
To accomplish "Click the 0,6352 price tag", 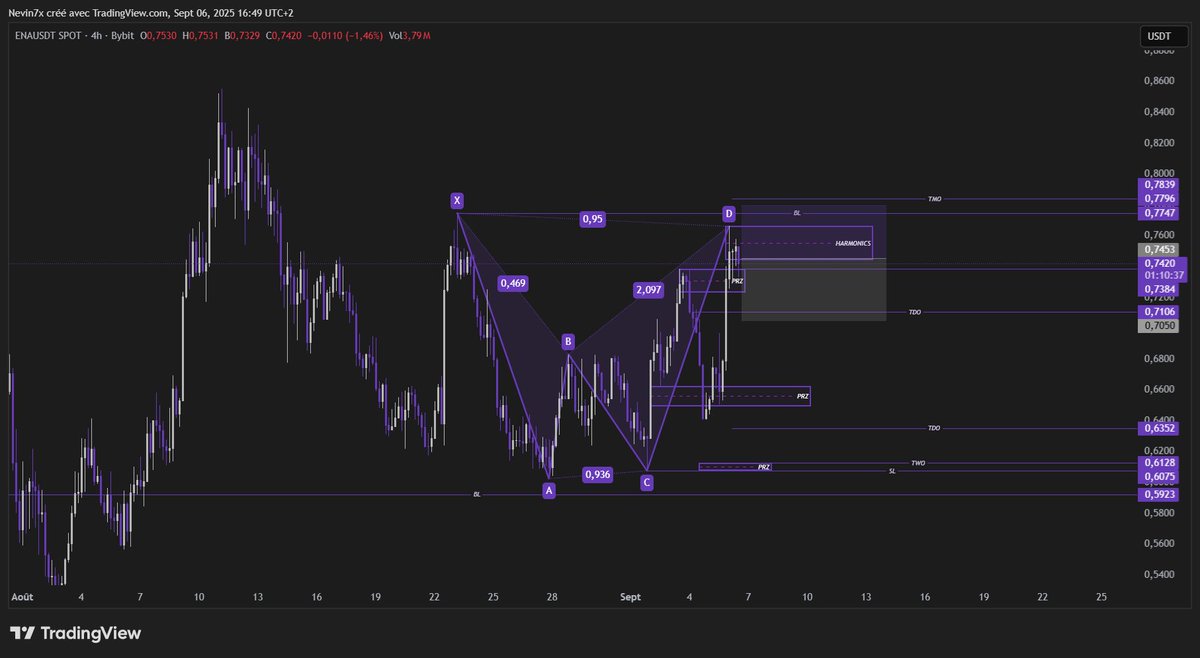I will 1159,428.
